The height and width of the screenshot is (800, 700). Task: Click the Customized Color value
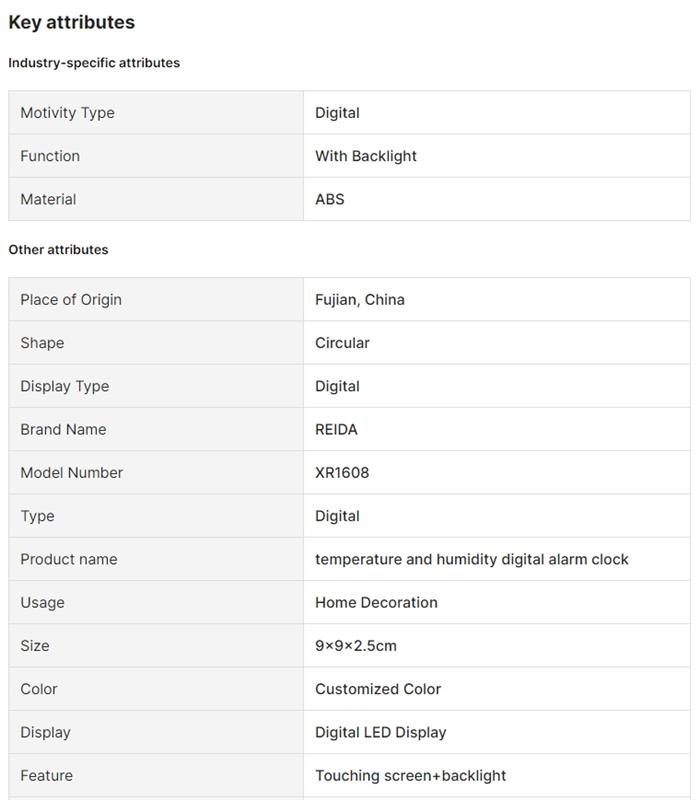pyautogui.click(x=378, y=689)
